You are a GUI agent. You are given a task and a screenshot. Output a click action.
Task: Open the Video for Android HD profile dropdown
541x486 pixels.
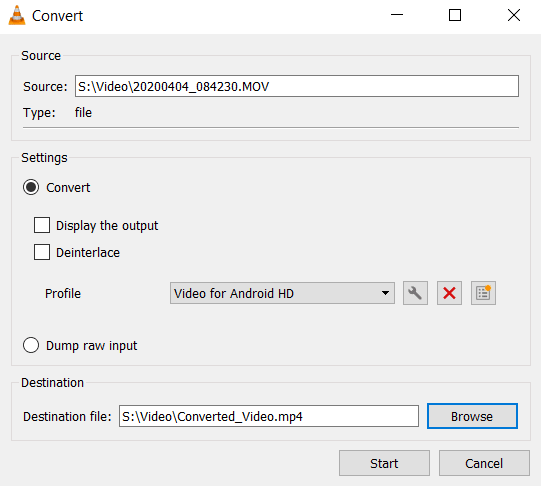tap(282, 293)
